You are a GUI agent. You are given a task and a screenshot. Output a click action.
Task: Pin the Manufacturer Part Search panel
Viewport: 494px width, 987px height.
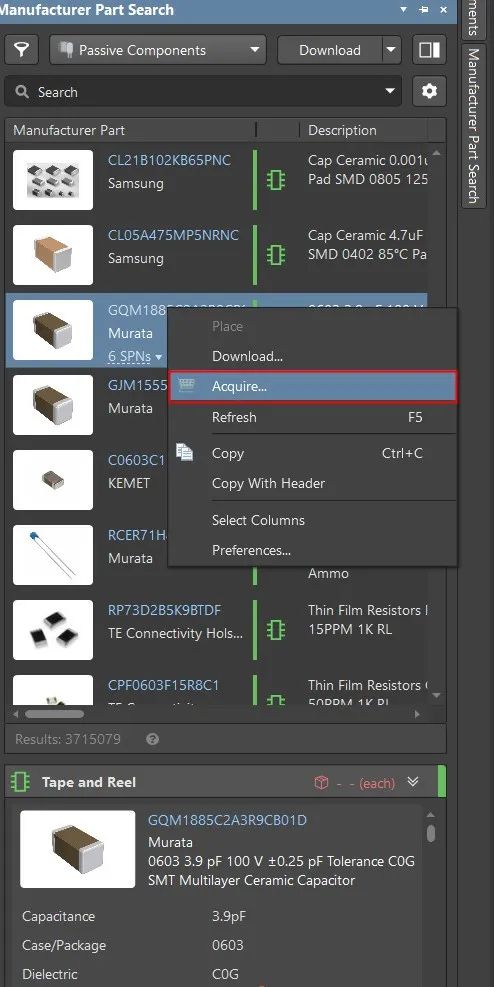click(x=424, y=9)
